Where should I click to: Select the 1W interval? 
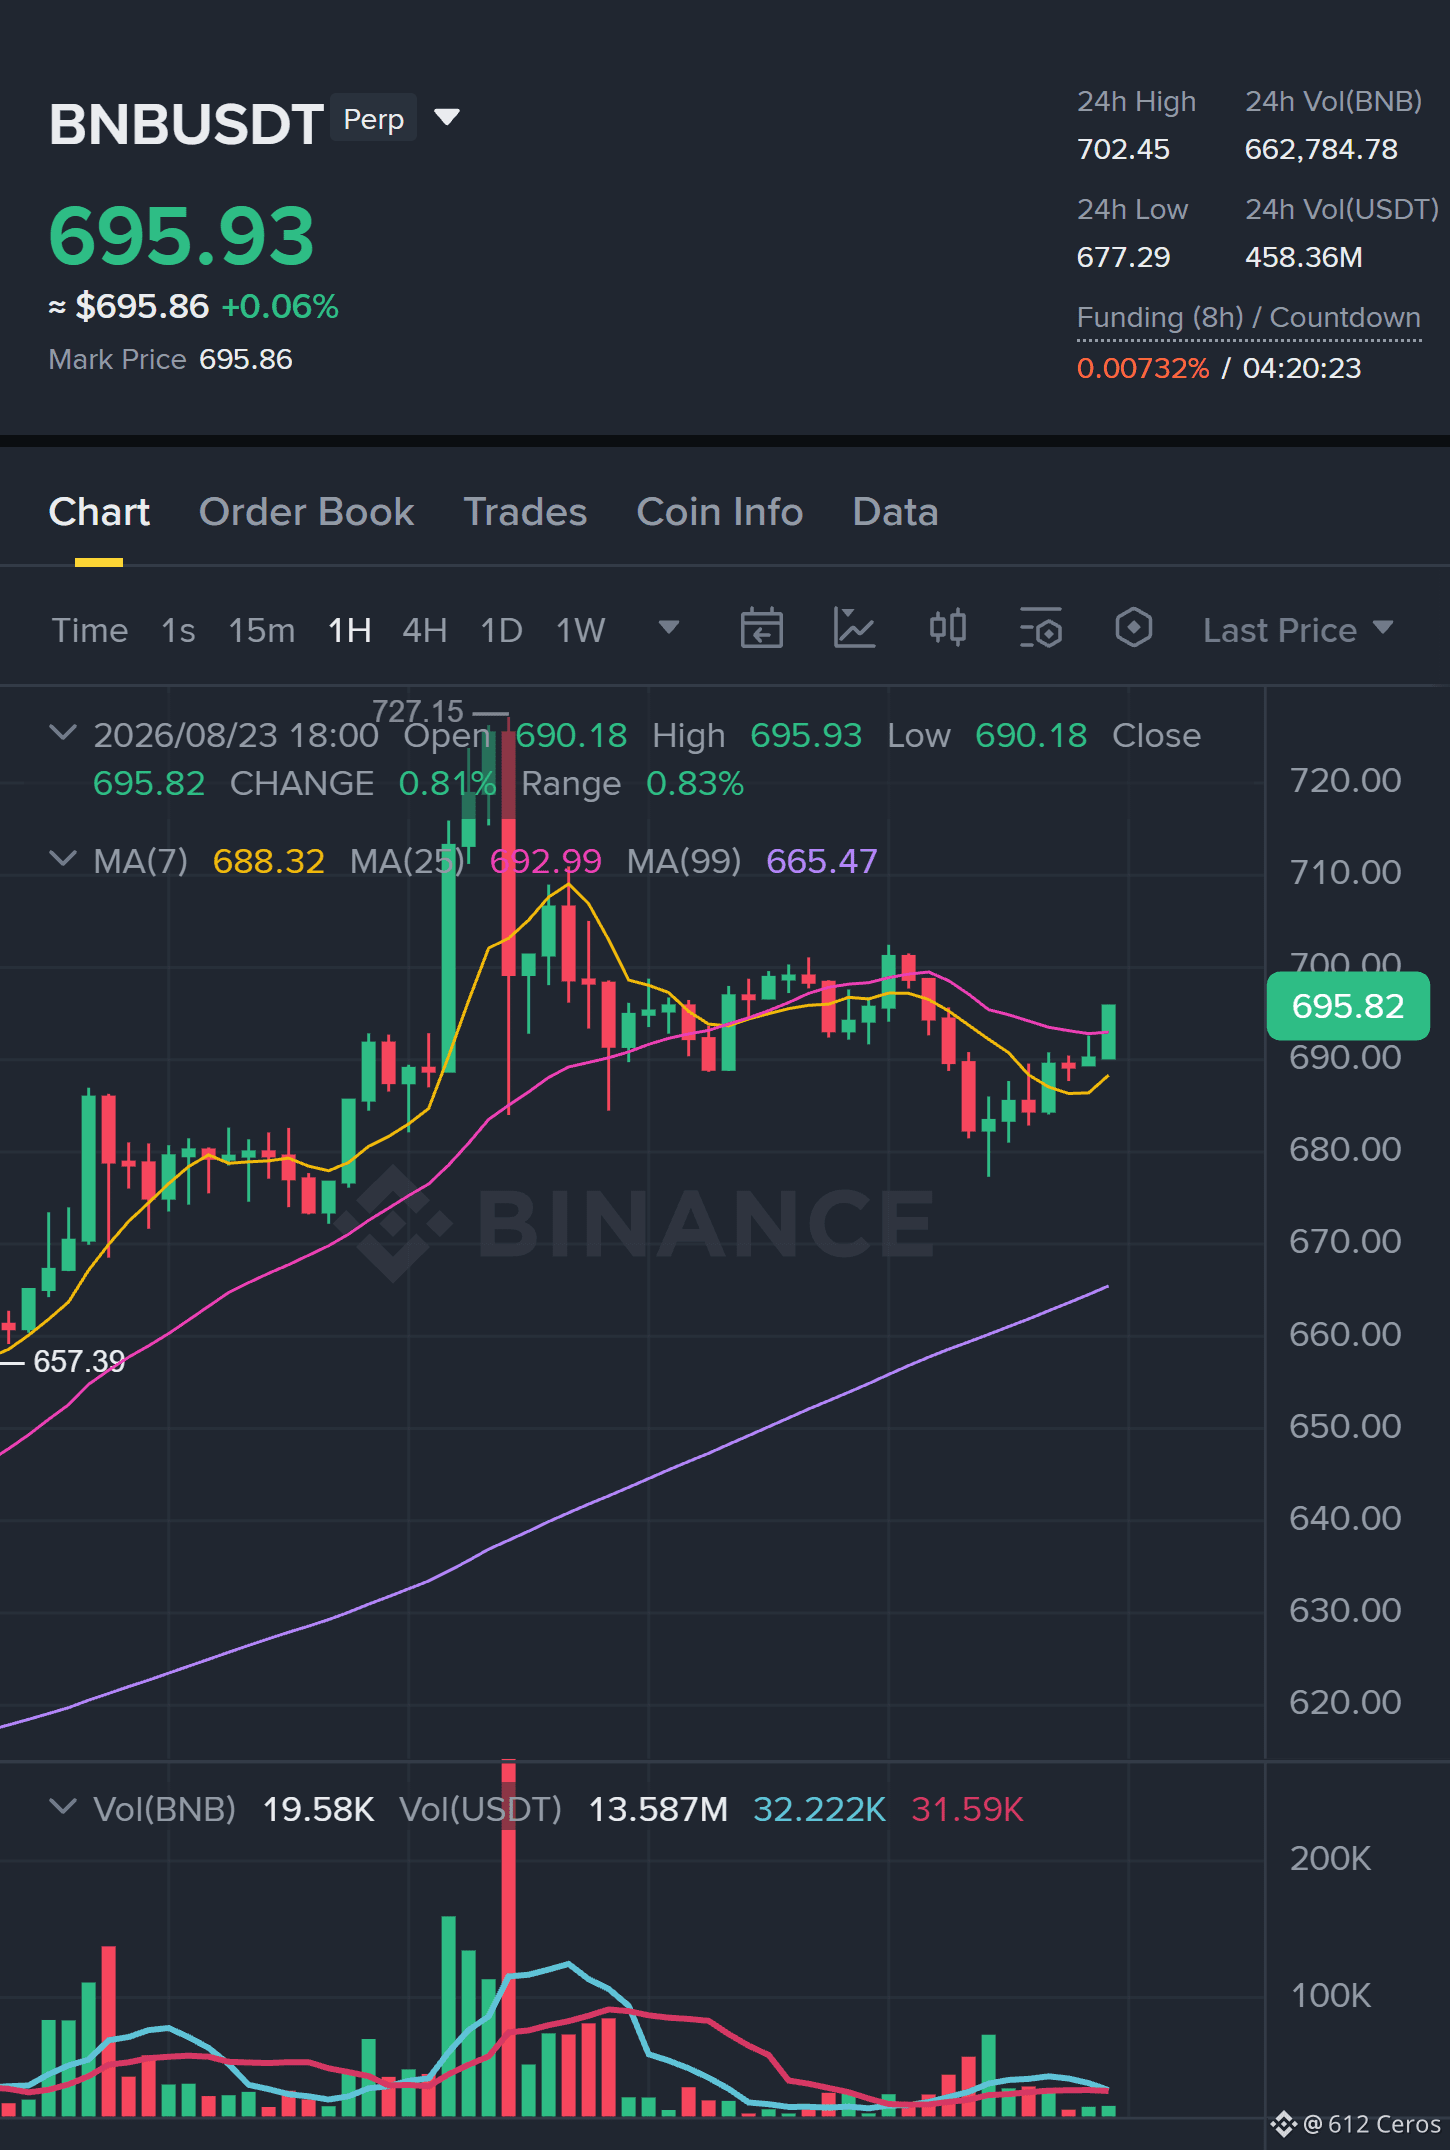pyautogui.click(x=581, y=630)
